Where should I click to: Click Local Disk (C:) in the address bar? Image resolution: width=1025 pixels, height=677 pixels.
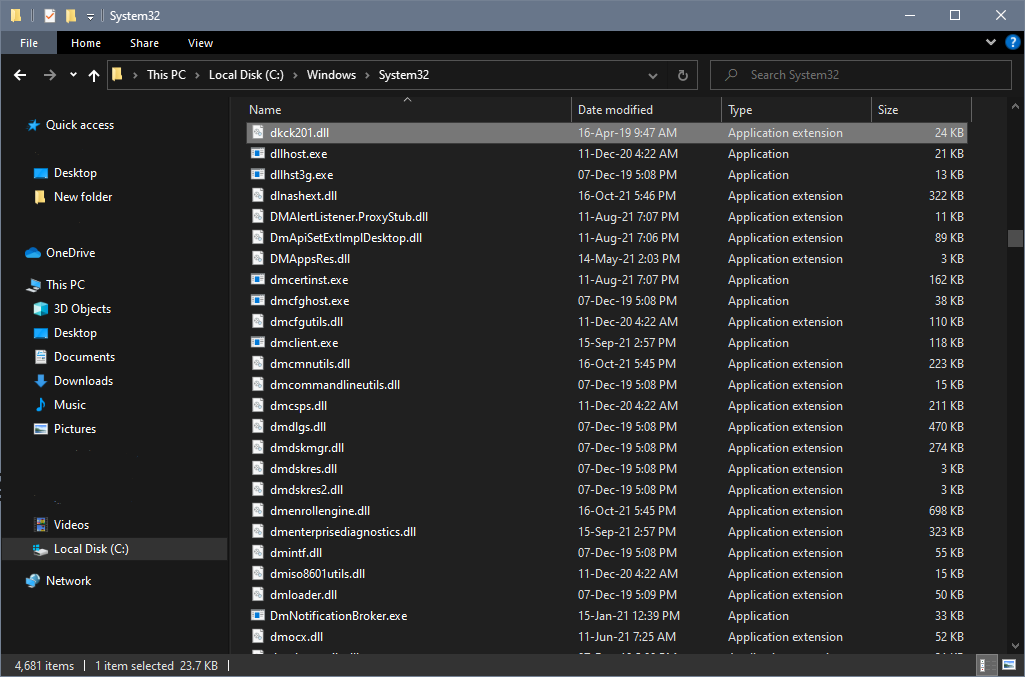tap(246, 74)
